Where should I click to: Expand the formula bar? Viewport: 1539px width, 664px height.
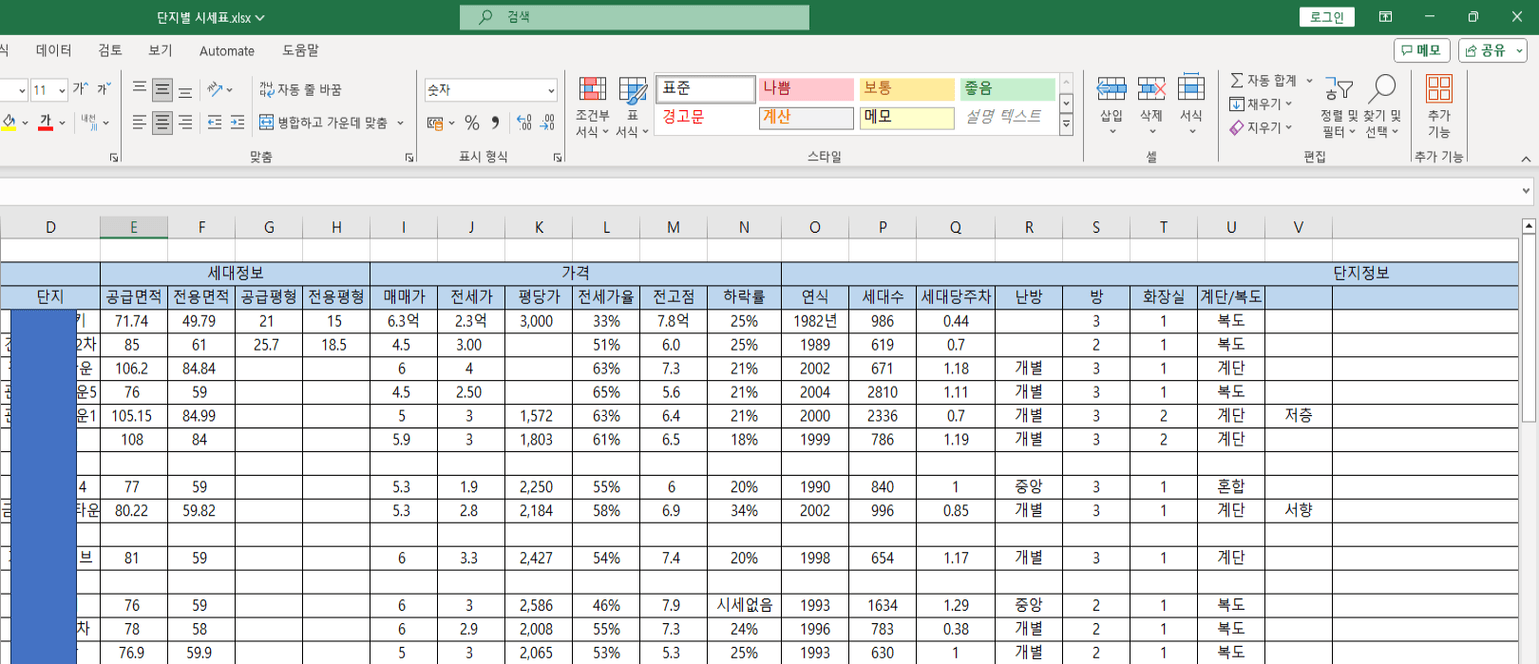point(1525,190)
